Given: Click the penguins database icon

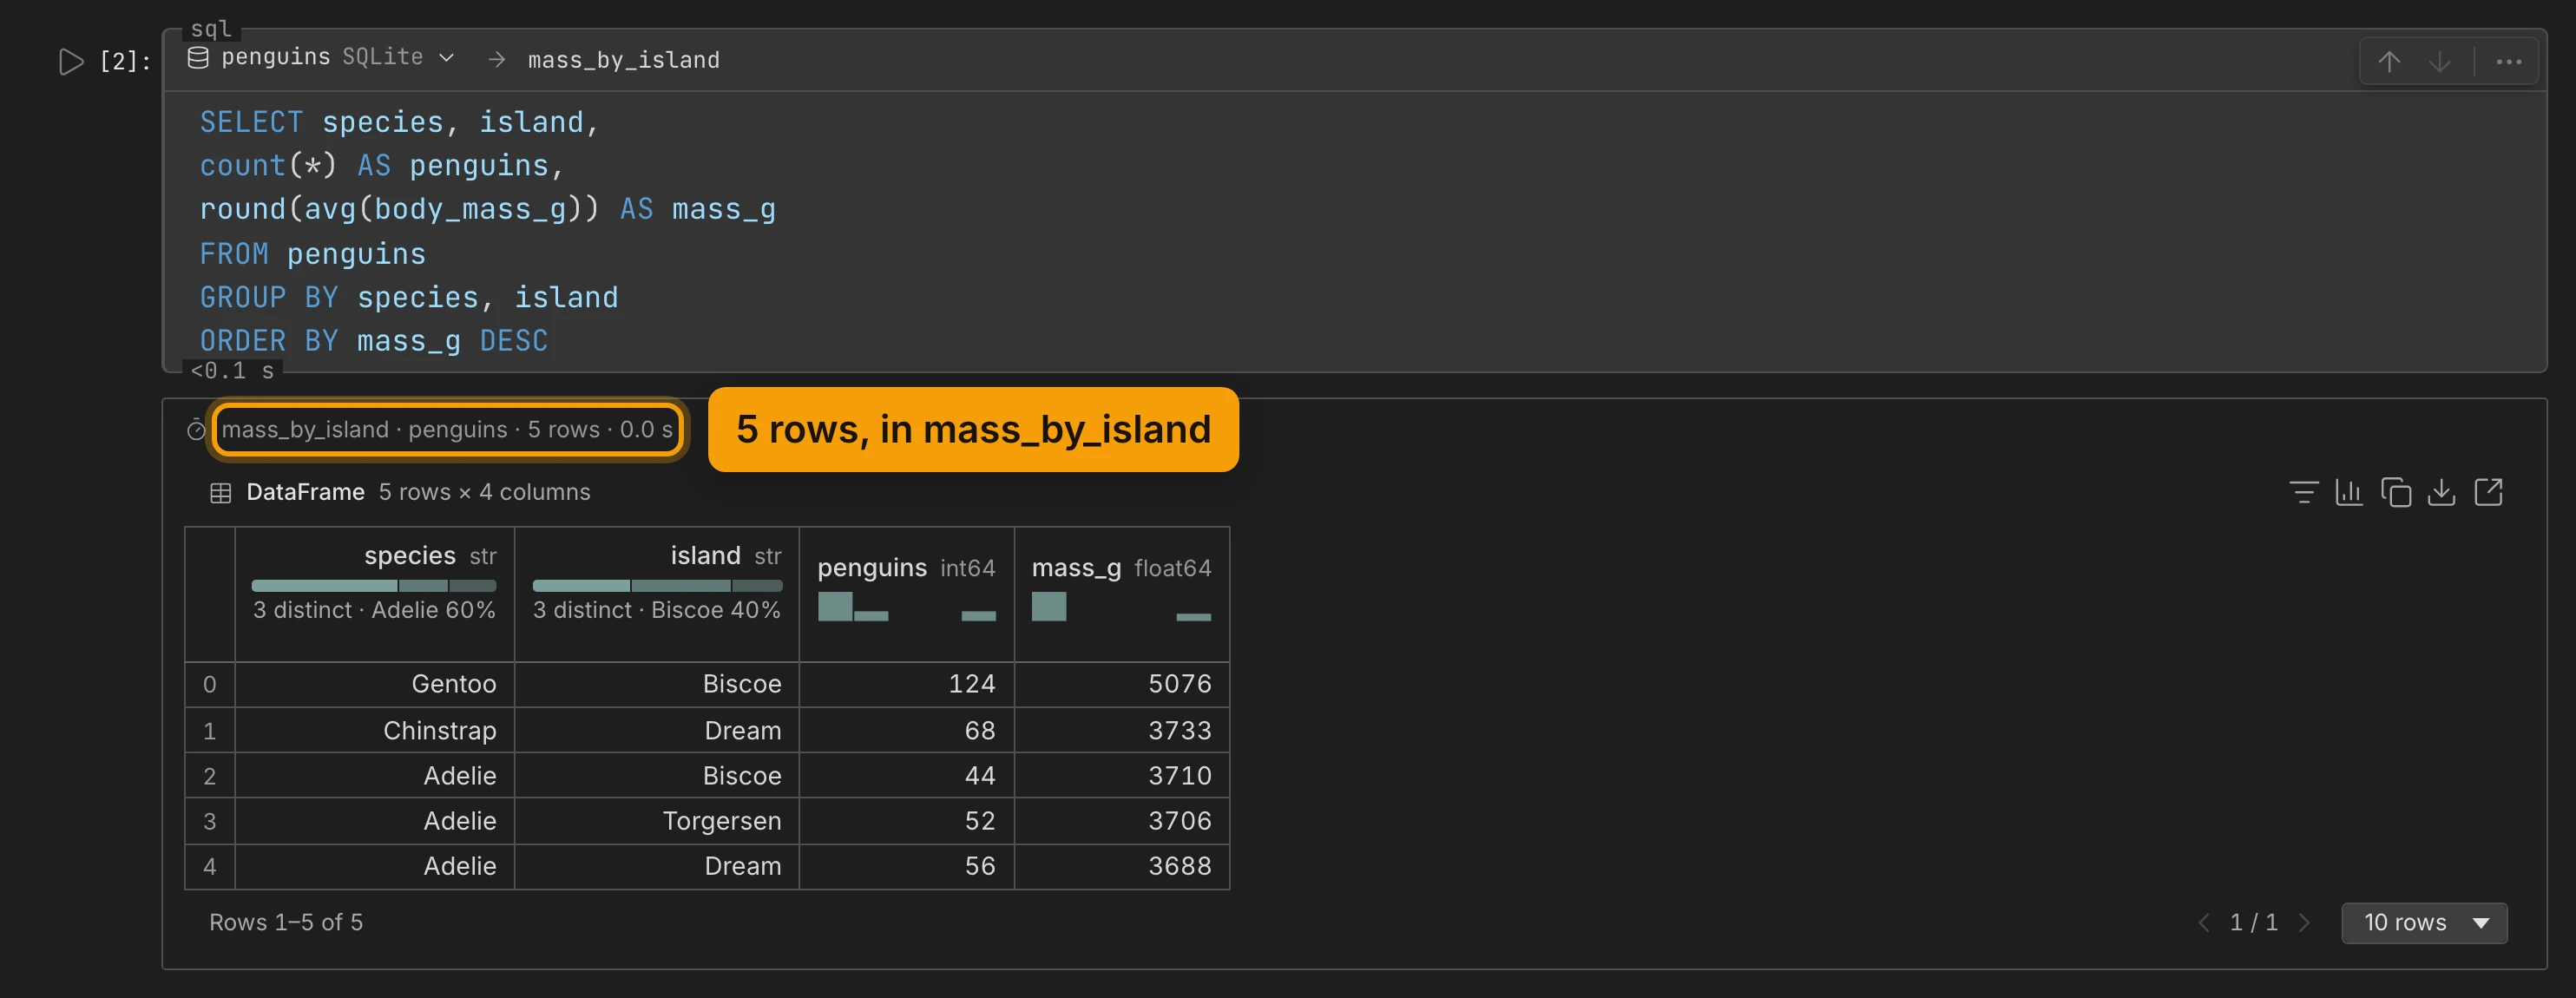Looking at the screenshot, I should click(198, 58).
